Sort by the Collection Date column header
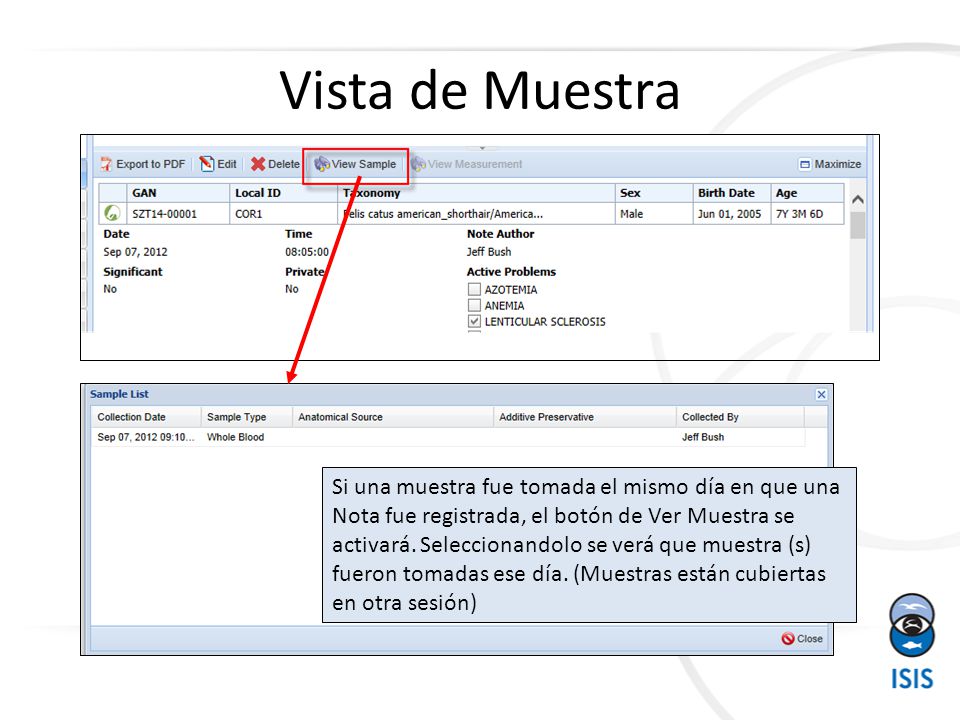Image resolution: width=960 pixels, height=720 pixels. tap(146, 417)
